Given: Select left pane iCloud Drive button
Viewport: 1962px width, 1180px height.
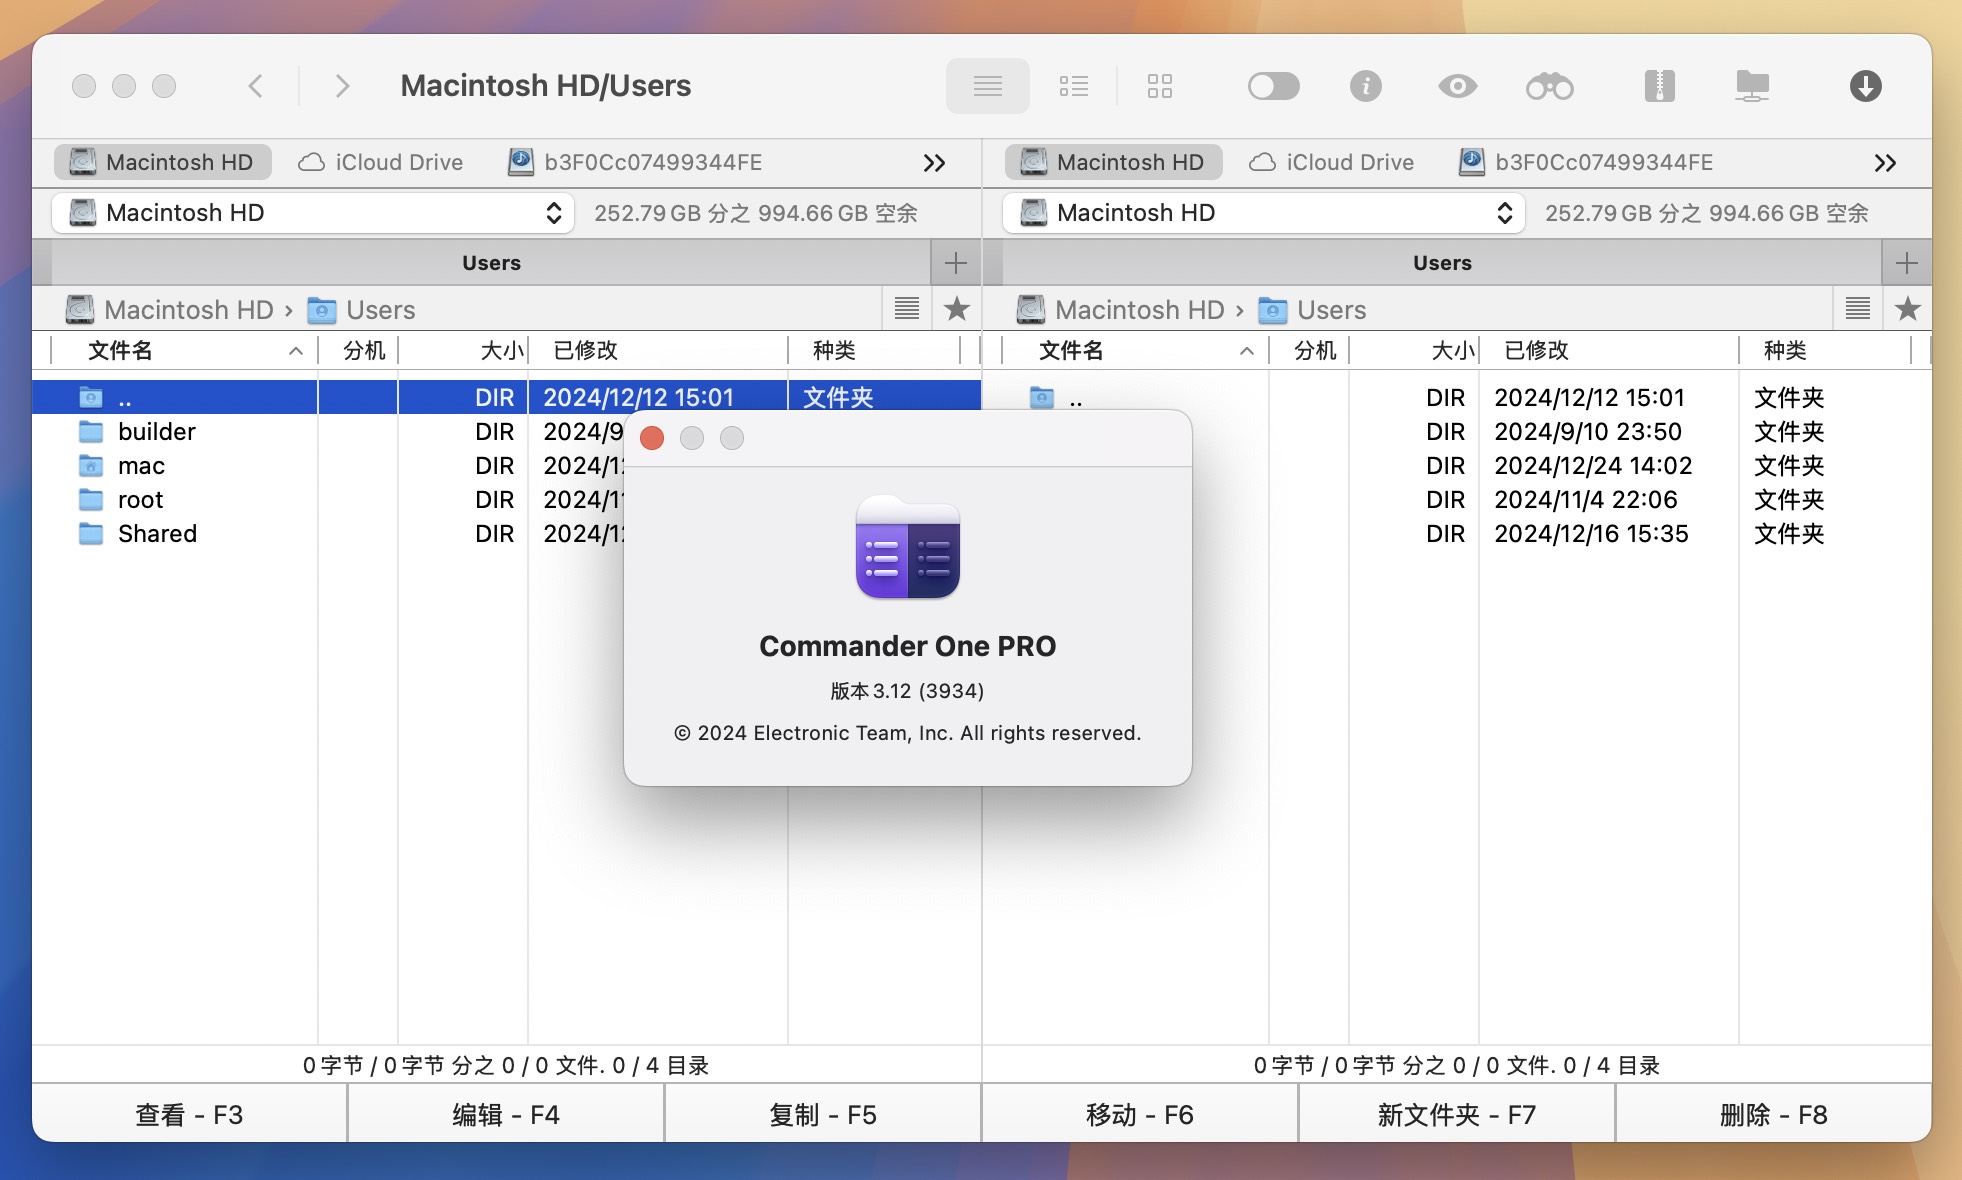Looking at the screenshot, I should [381, 162].
